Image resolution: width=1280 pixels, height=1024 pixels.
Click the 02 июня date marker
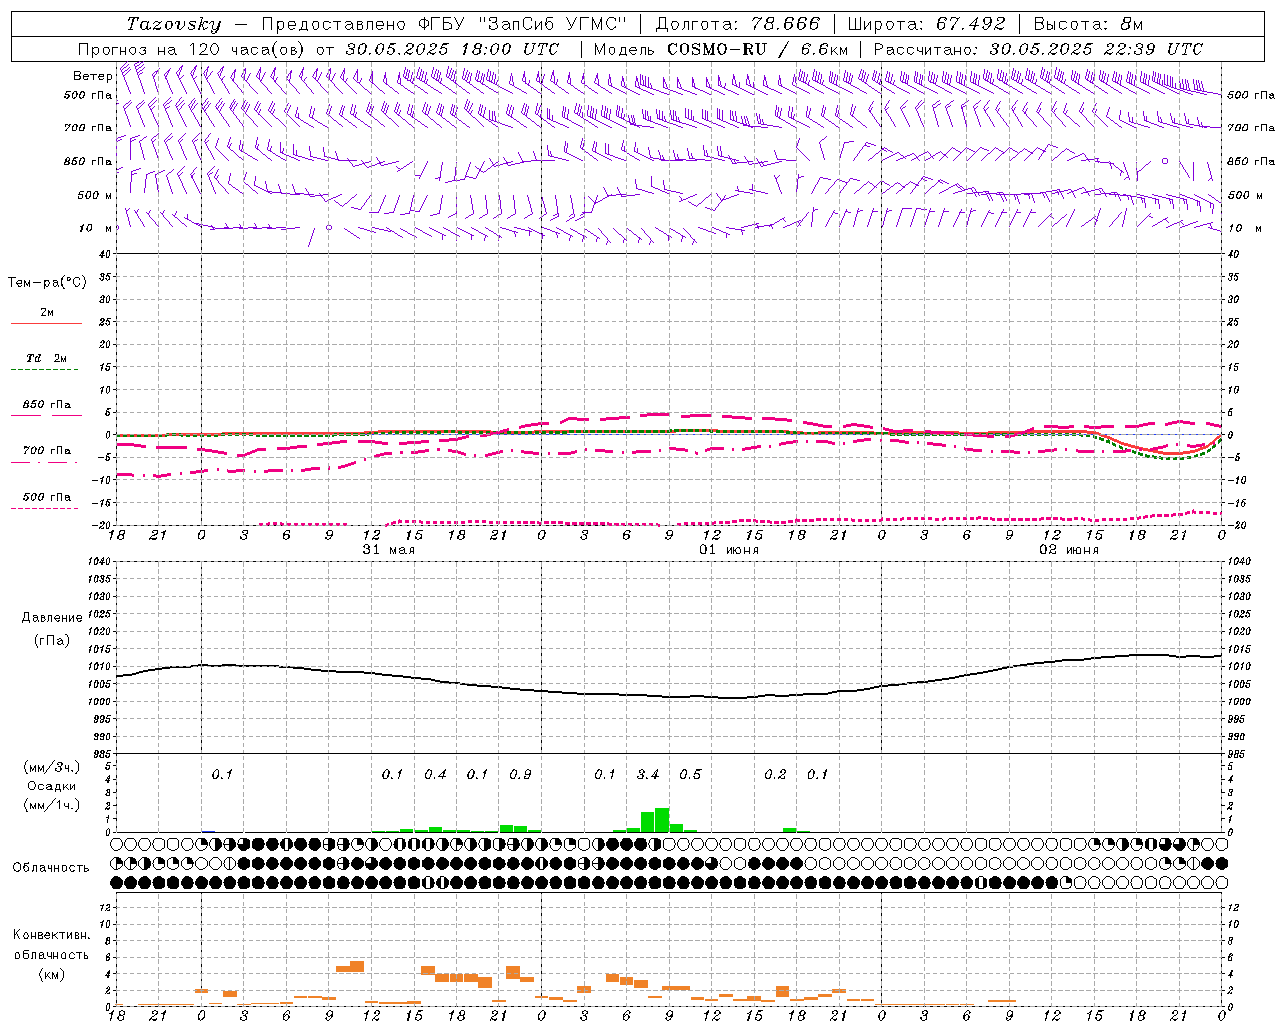[1068, 549]
